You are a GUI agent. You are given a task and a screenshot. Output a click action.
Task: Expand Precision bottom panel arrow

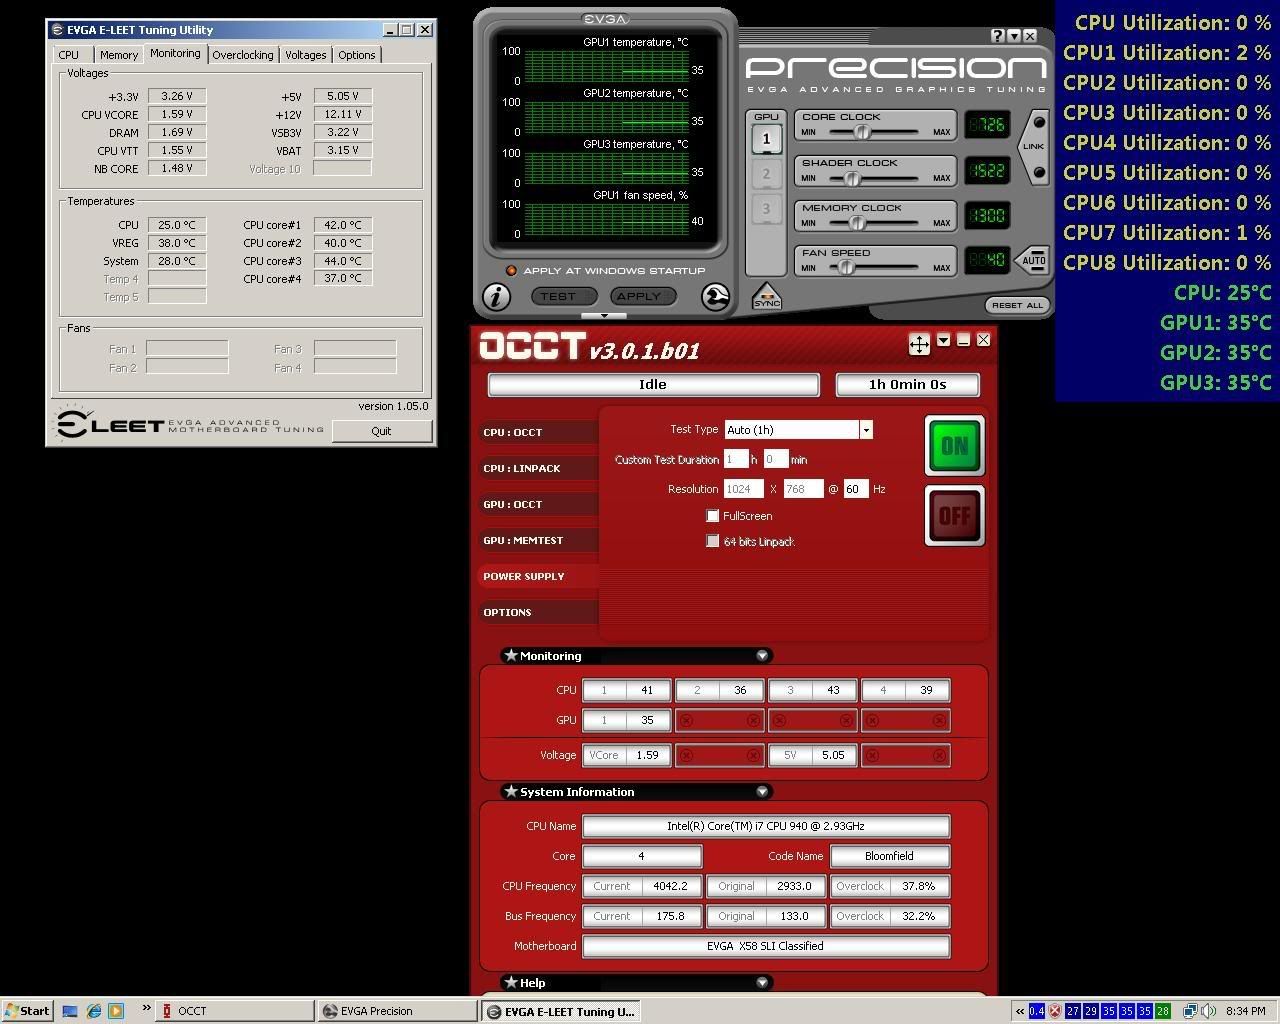tap(604, 316)
